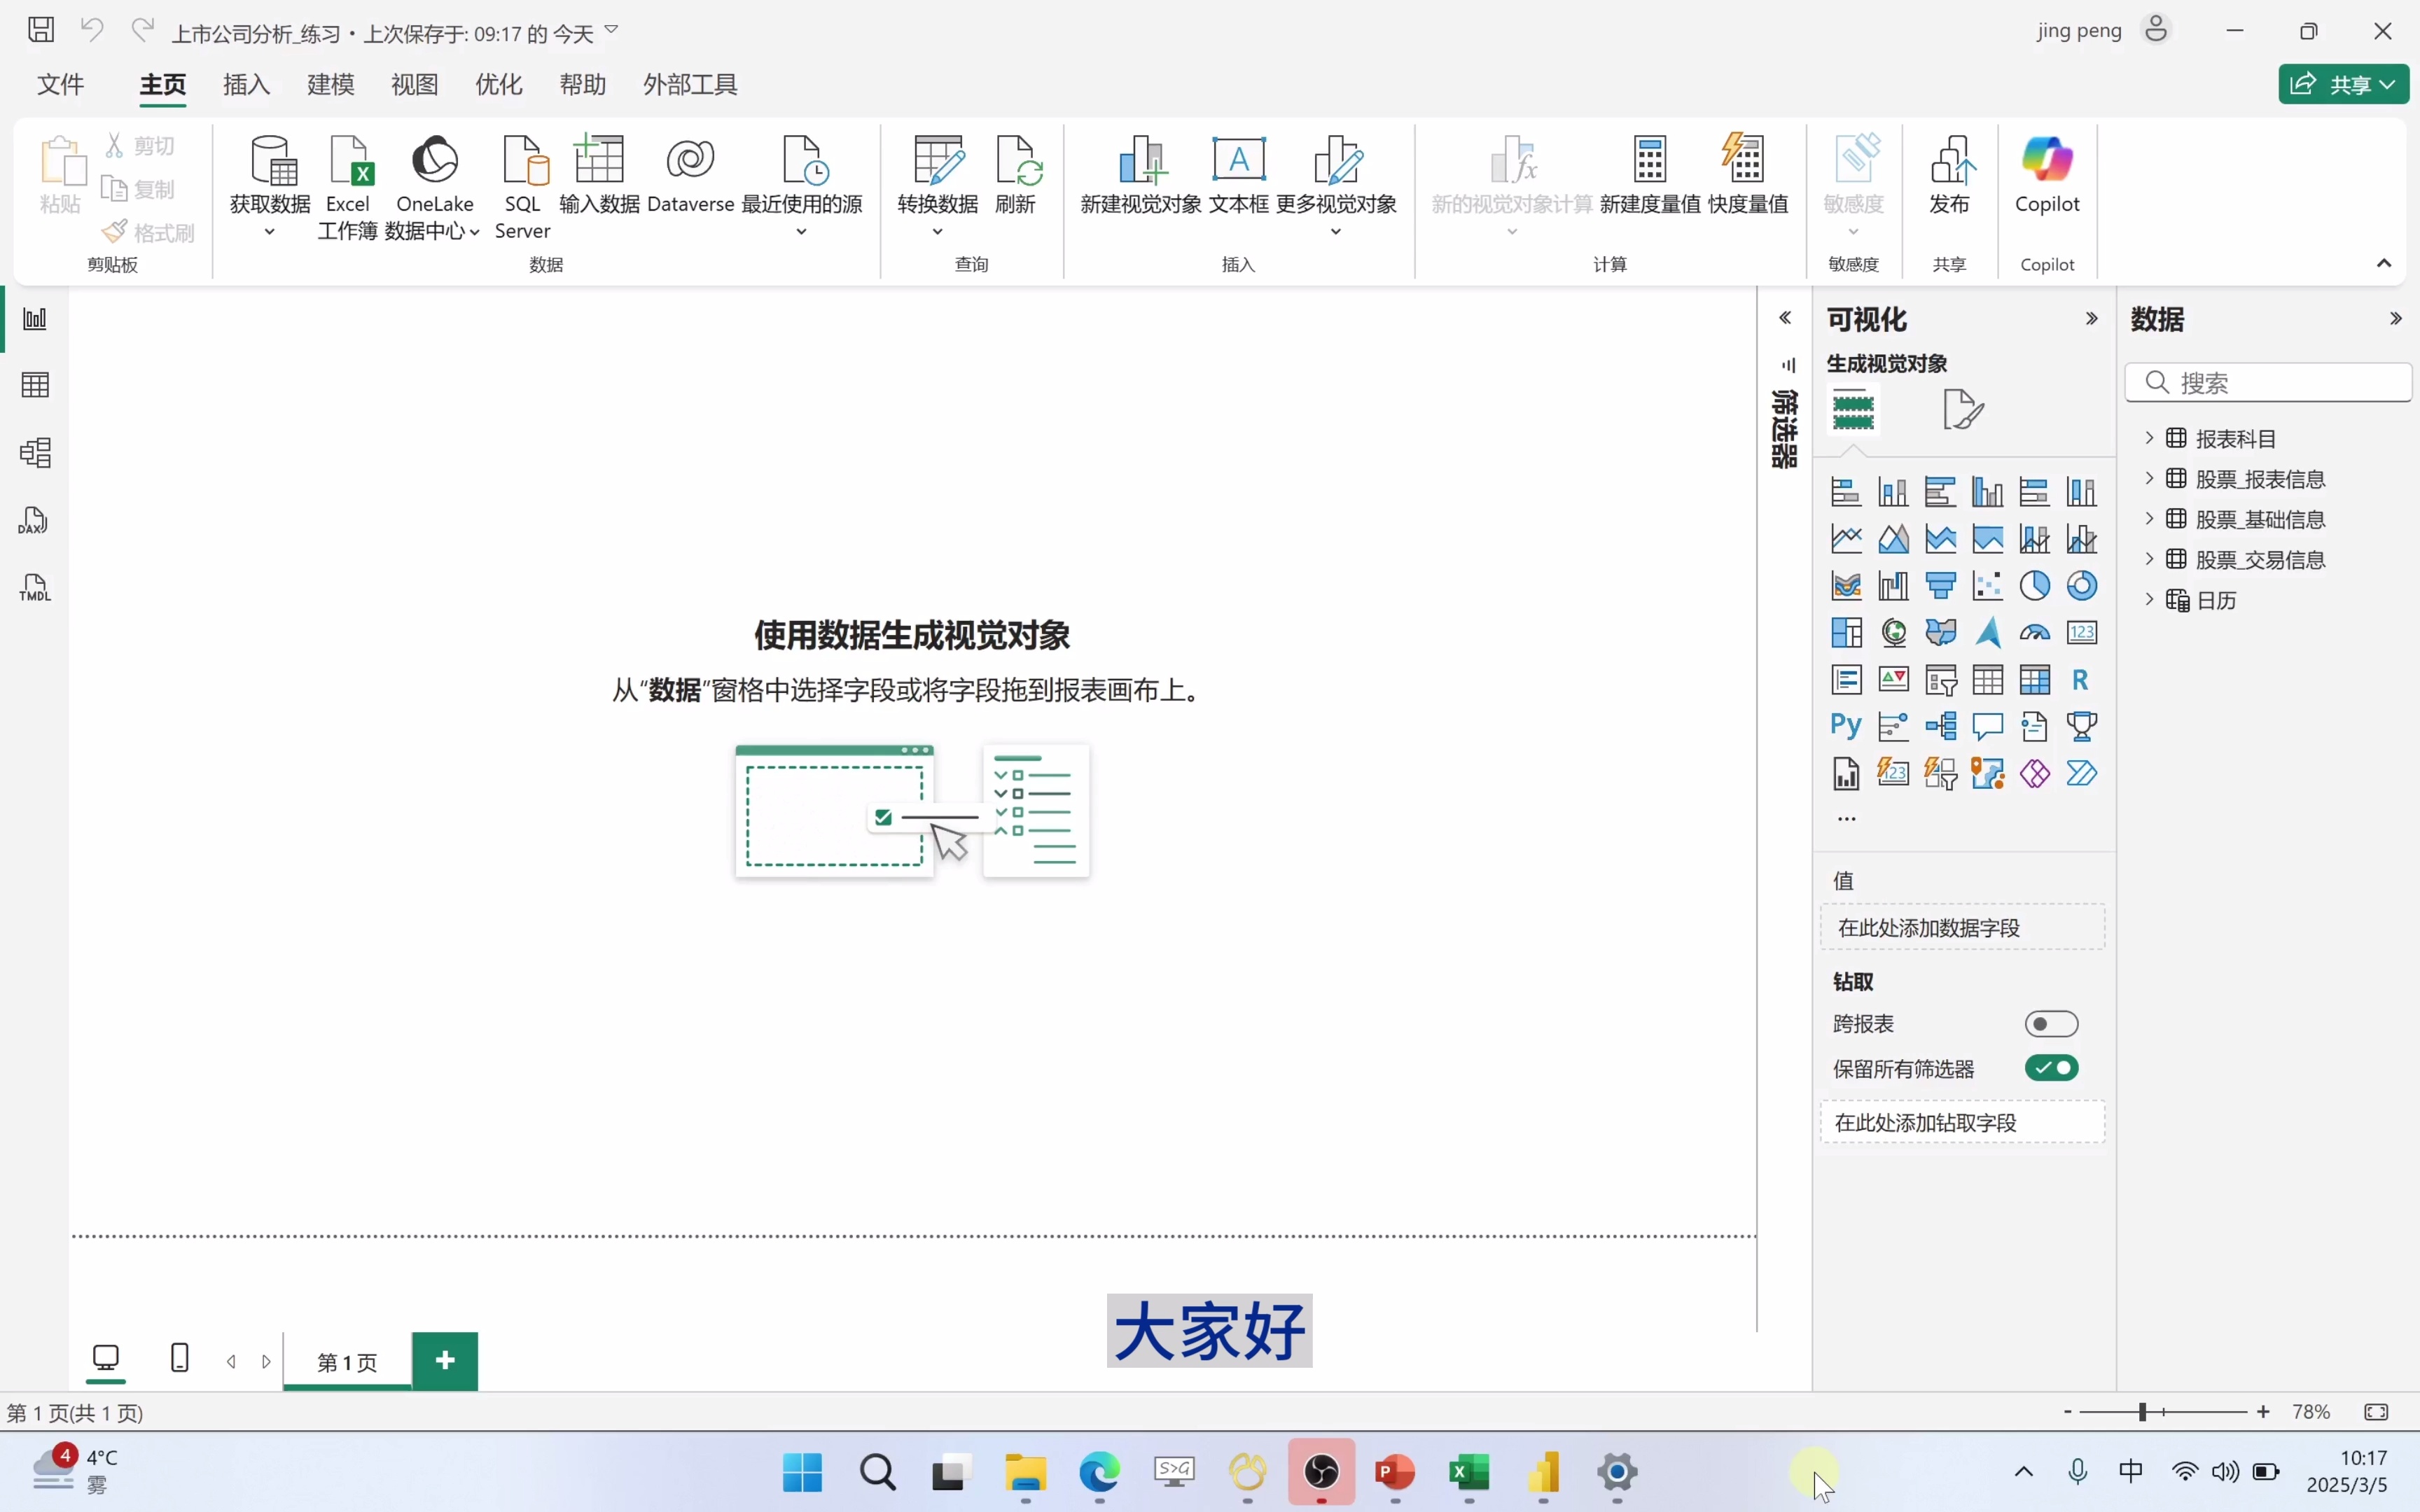This screenshot has width=2420, height=1512.
Task: Insert a text box (文本框)
Action: click(x=1239, y=175)
